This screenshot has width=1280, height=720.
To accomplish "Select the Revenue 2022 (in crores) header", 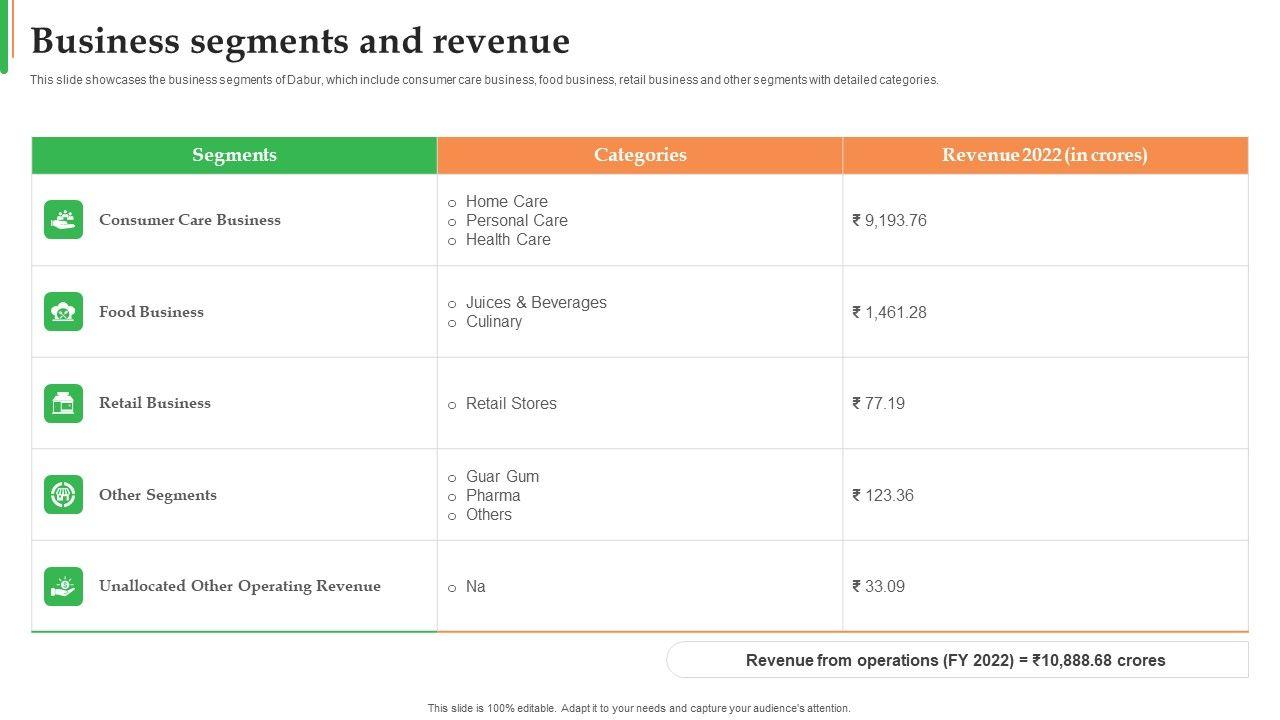I will 1045,155.
